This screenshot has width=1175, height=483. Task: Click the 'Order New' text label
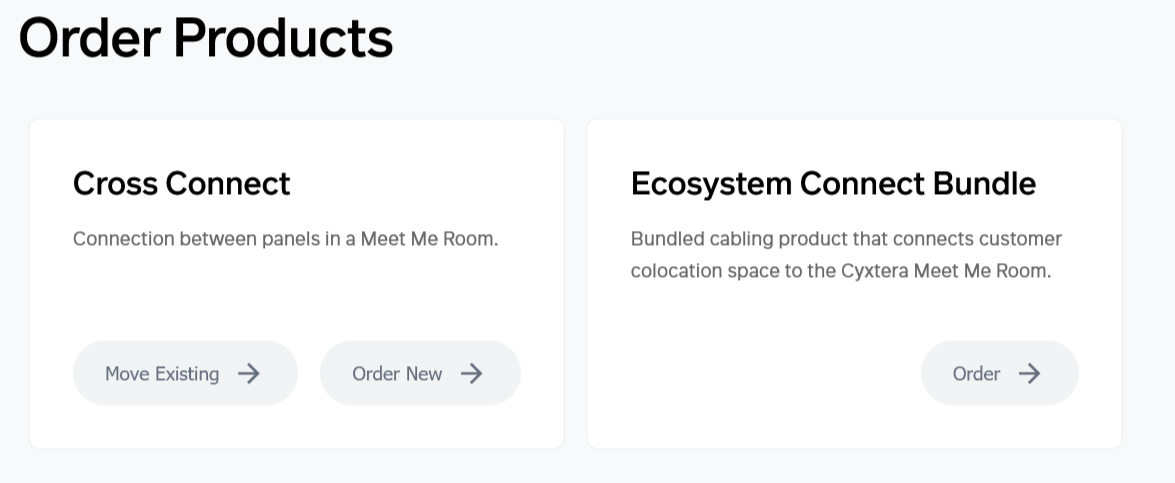click(397, 374)
